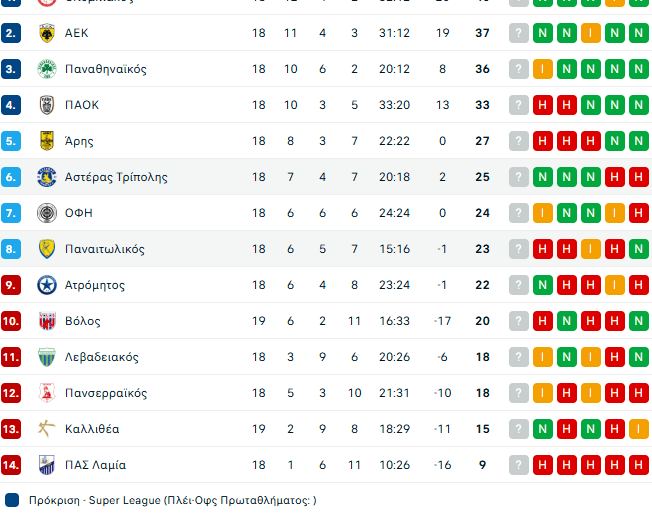Select the Καλλιθέα team name
Screen dimensions: 652x513
(91, 429)
